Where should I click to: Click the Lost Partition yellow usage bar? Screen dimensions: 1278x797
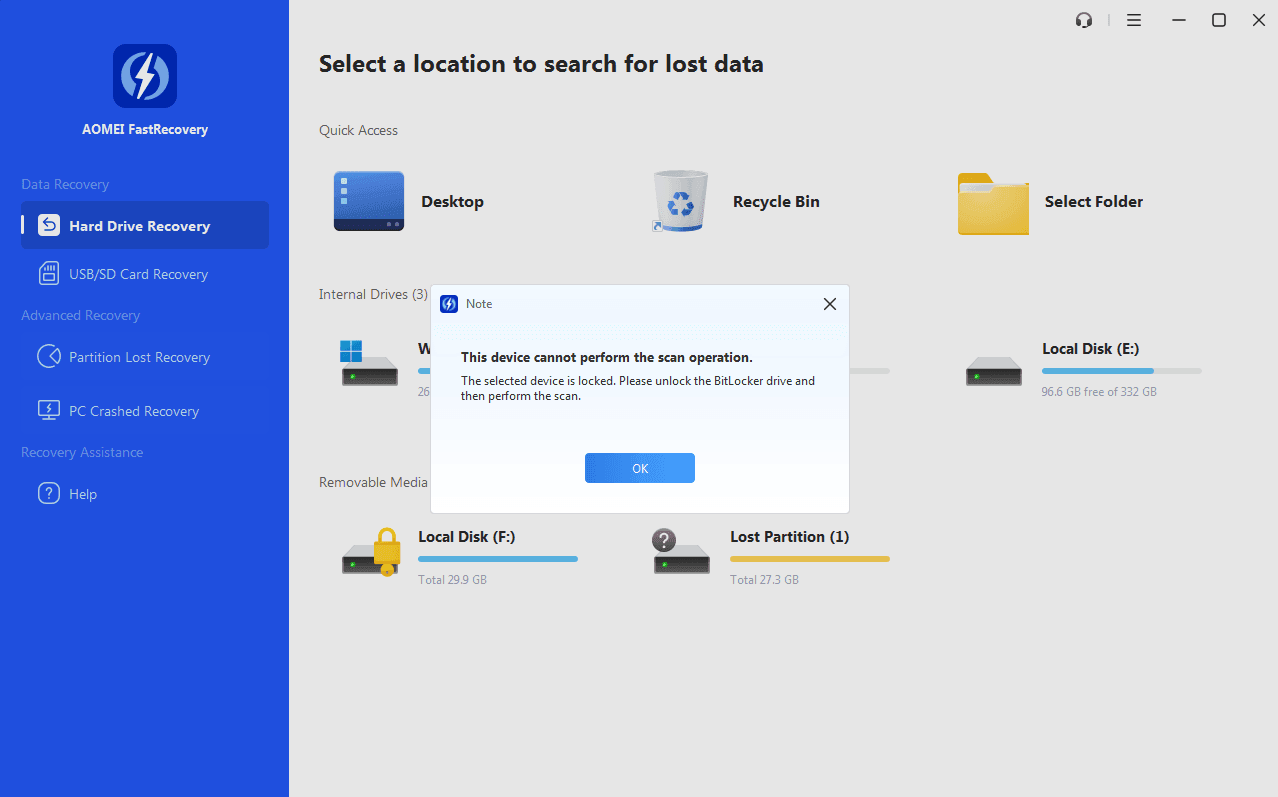[810, 559]
